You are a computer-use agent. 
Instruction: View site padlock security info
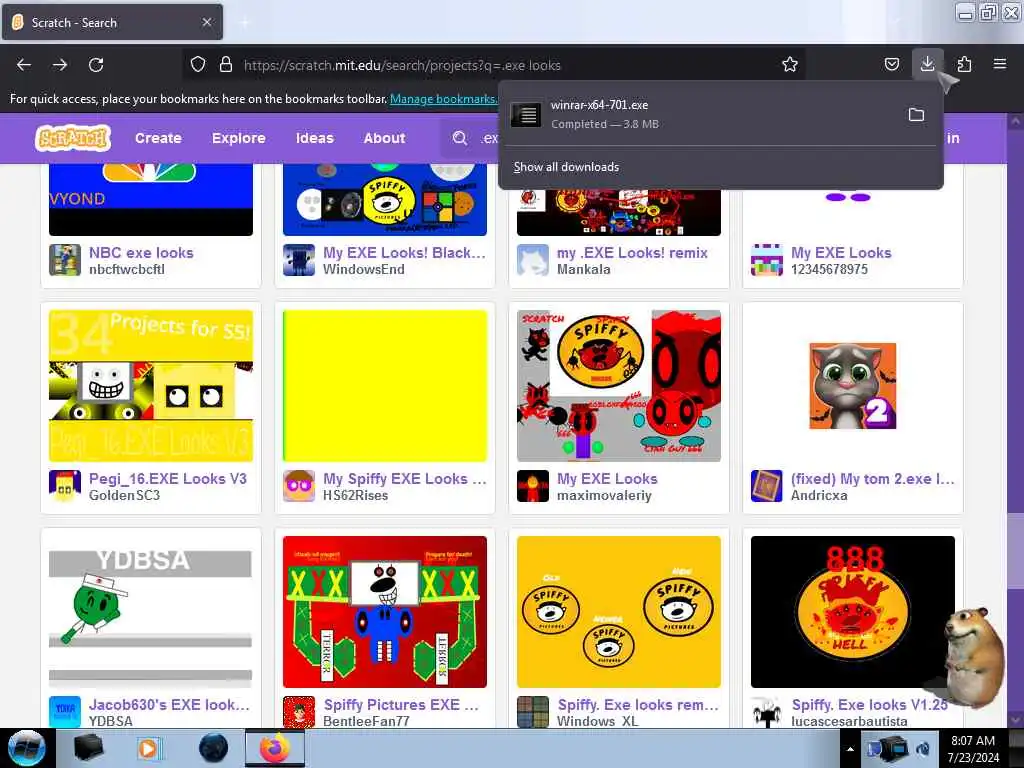[x=226, y=65]
